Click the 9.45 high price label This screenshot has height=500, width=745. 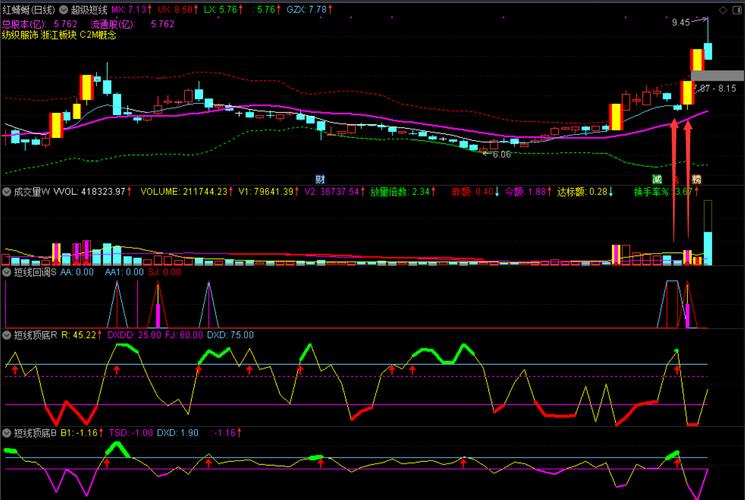[x=681, y=22]
